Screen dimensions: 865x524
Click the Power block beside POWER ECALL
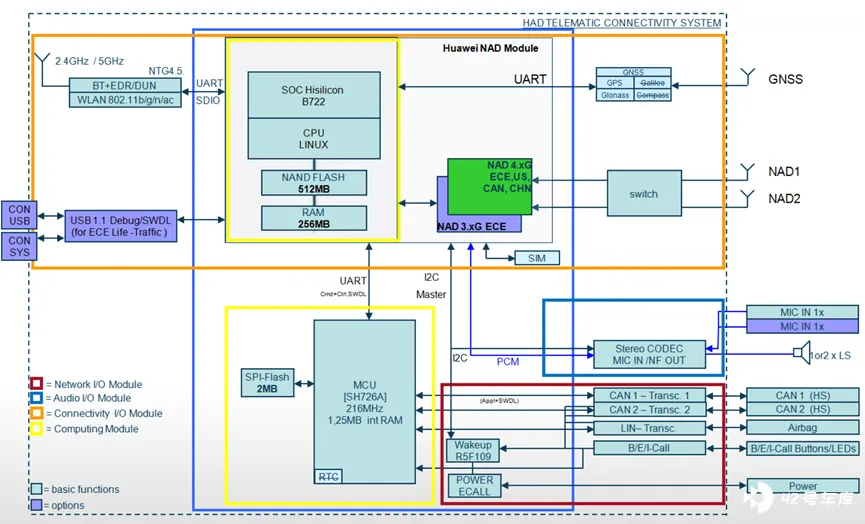click(x=803, y=485)
